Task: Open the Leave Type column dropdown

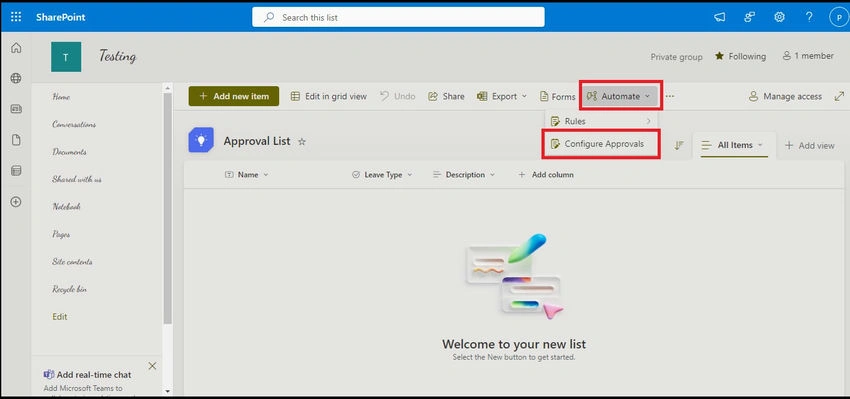Action: 382,175
